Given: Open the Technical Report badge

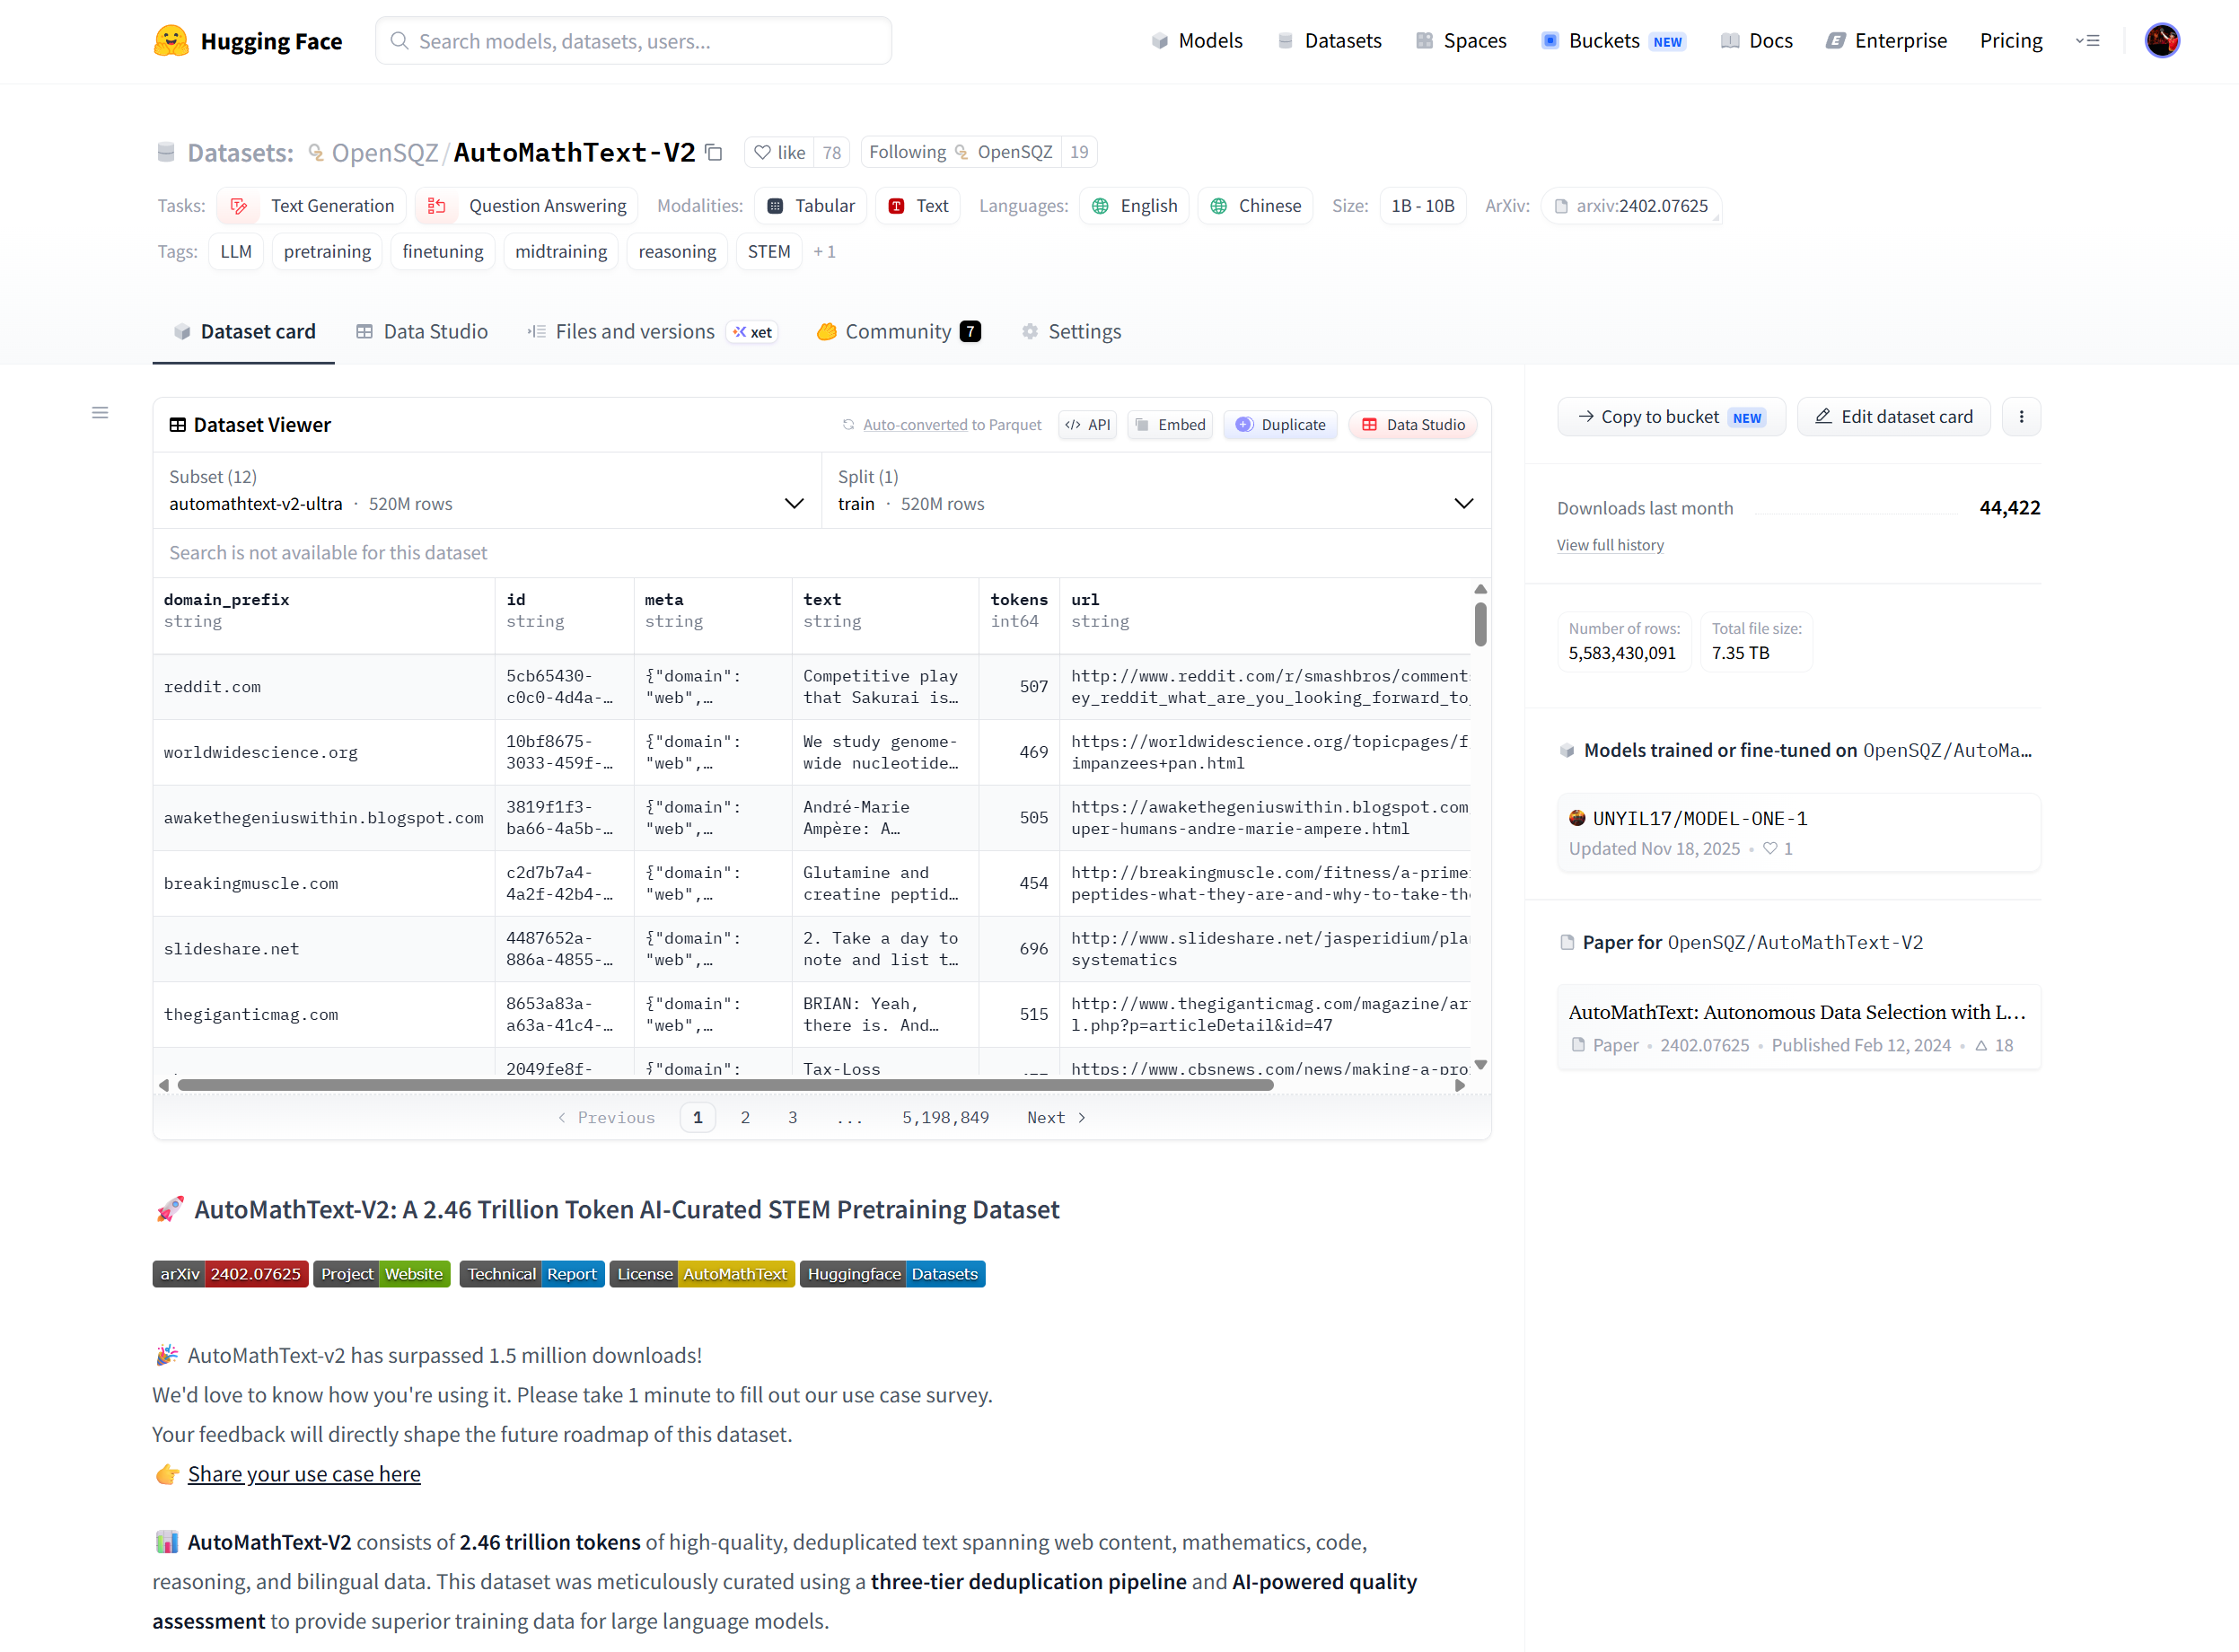Looking at the screenshot, I should coord(532,1274).
